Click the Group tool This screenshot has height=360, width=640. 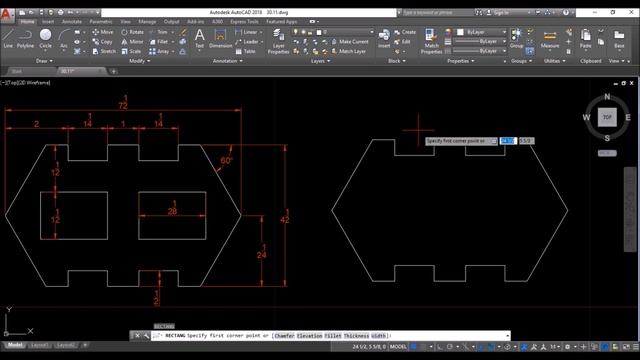516,39
